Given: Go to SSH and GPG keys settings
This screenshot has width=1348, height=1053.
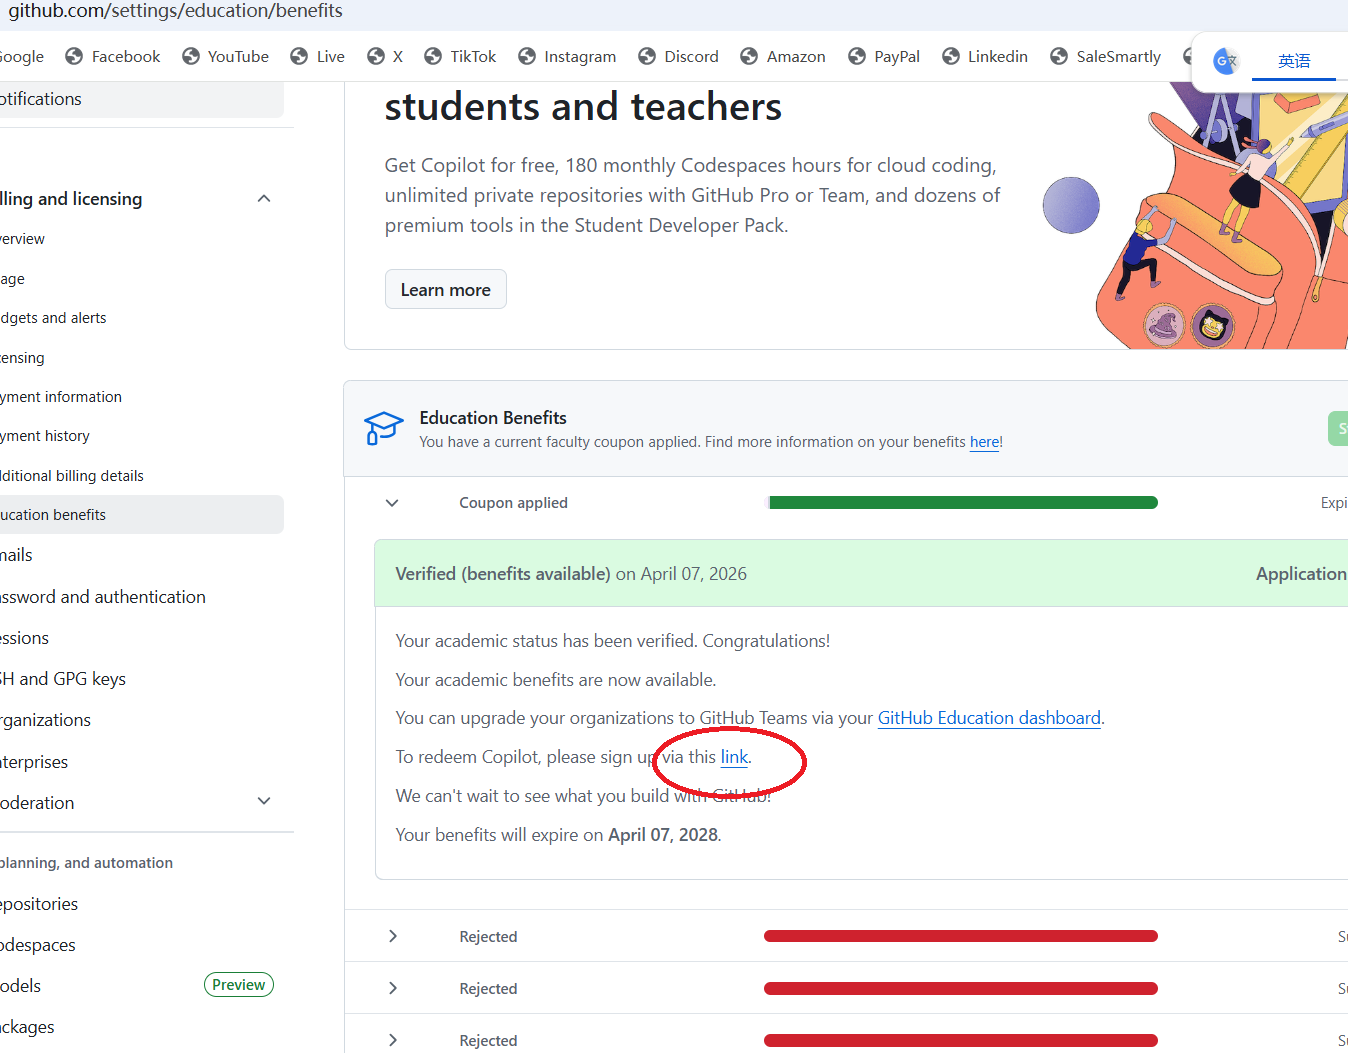Looking at the screenshot, I should tap(63, 679).
